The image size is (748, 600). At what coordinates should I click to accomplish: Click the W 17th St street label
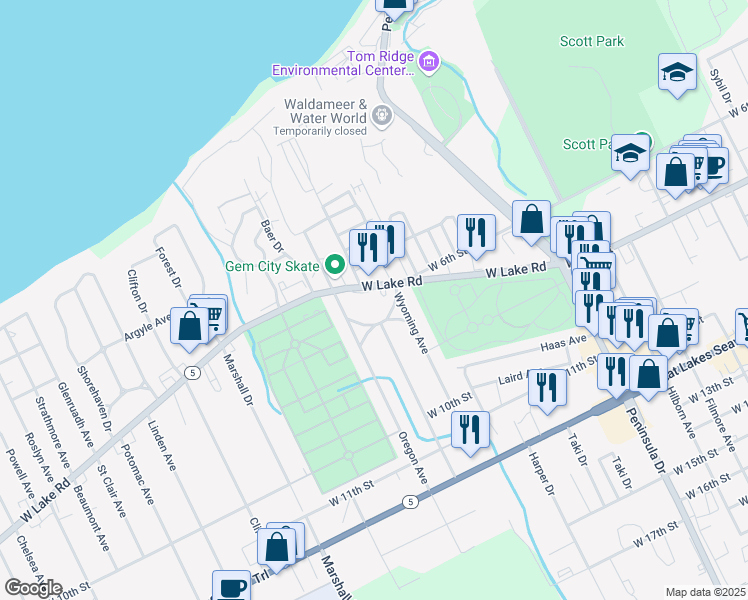point(655,535)
